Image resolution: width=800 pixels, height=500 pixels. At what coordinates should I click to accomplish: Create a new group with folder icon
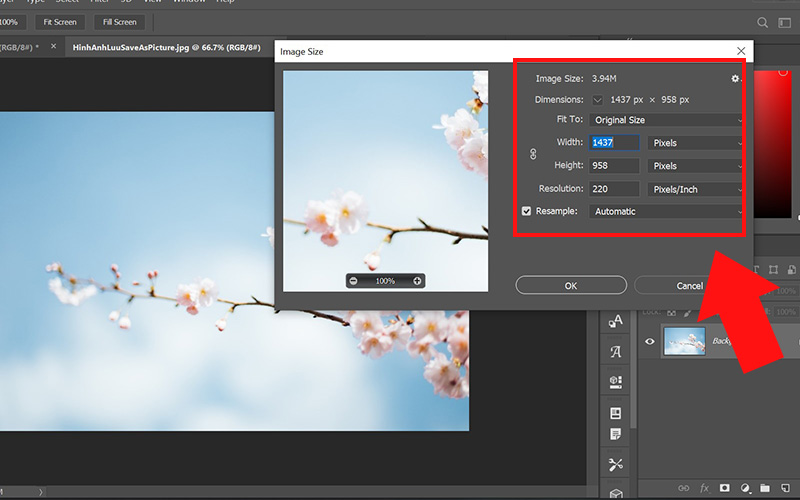[765, 488]
